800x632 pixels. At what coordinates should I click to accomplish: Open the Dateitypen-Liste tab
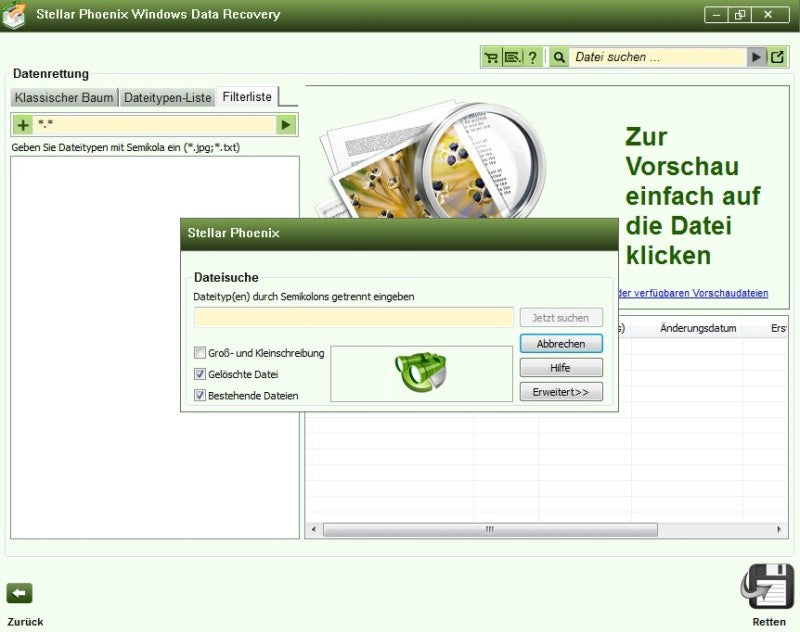pos(168,97)
